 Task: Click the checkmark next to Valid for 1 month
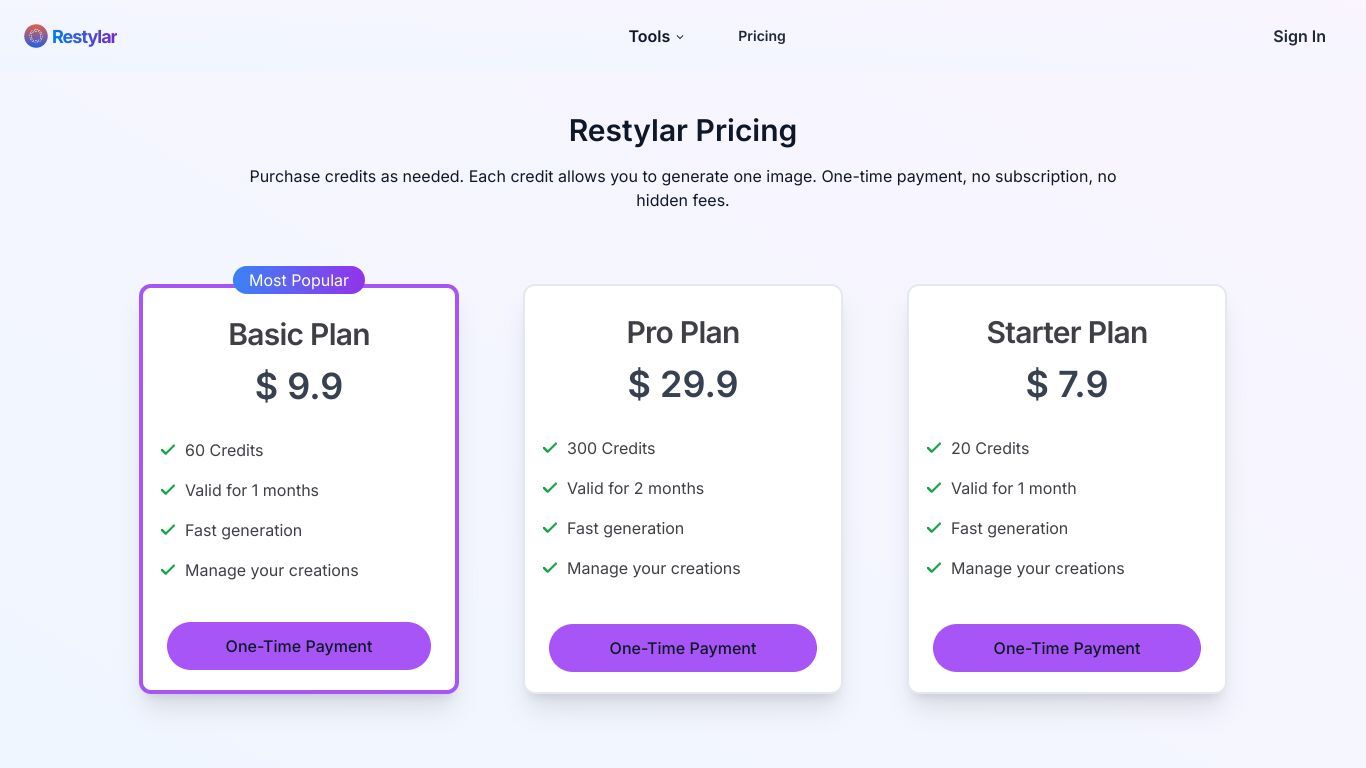934,488
